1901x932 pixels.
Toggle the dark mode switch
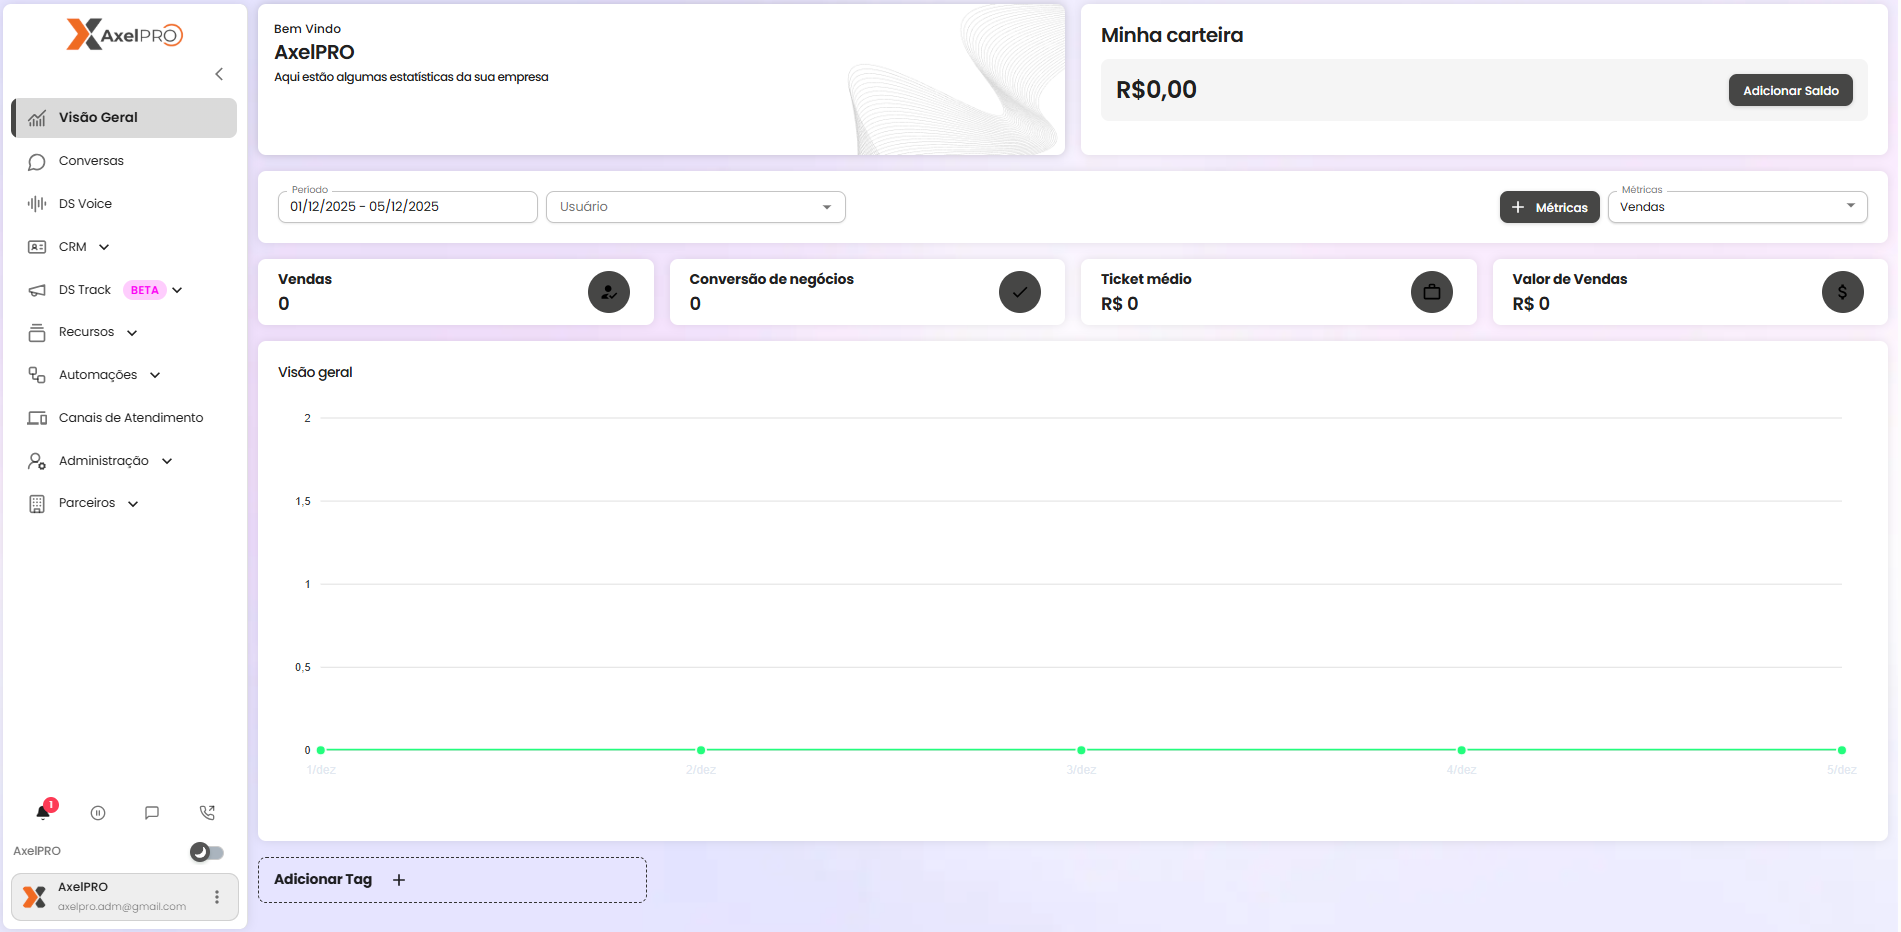[x=207, y=852]
